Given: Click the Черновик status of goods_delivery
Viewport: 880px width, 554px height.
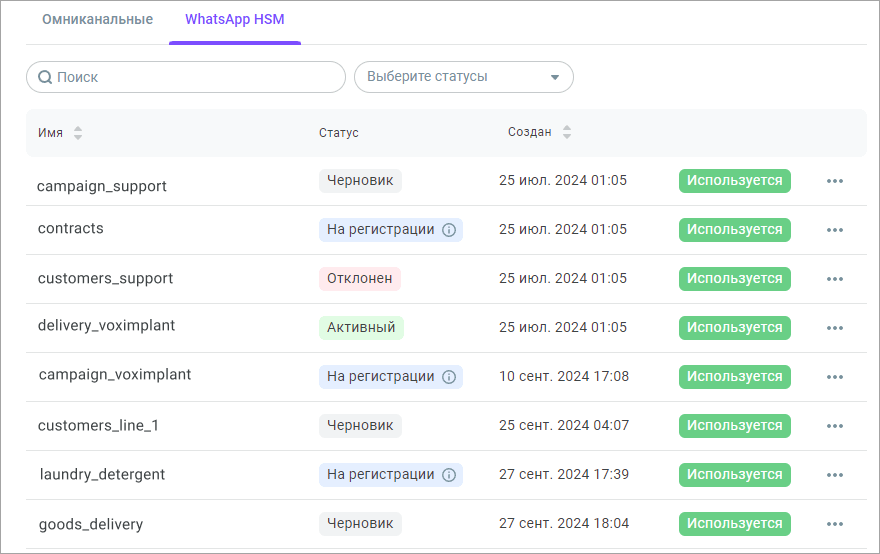Looking at the screenshot, I should point(360,524).
